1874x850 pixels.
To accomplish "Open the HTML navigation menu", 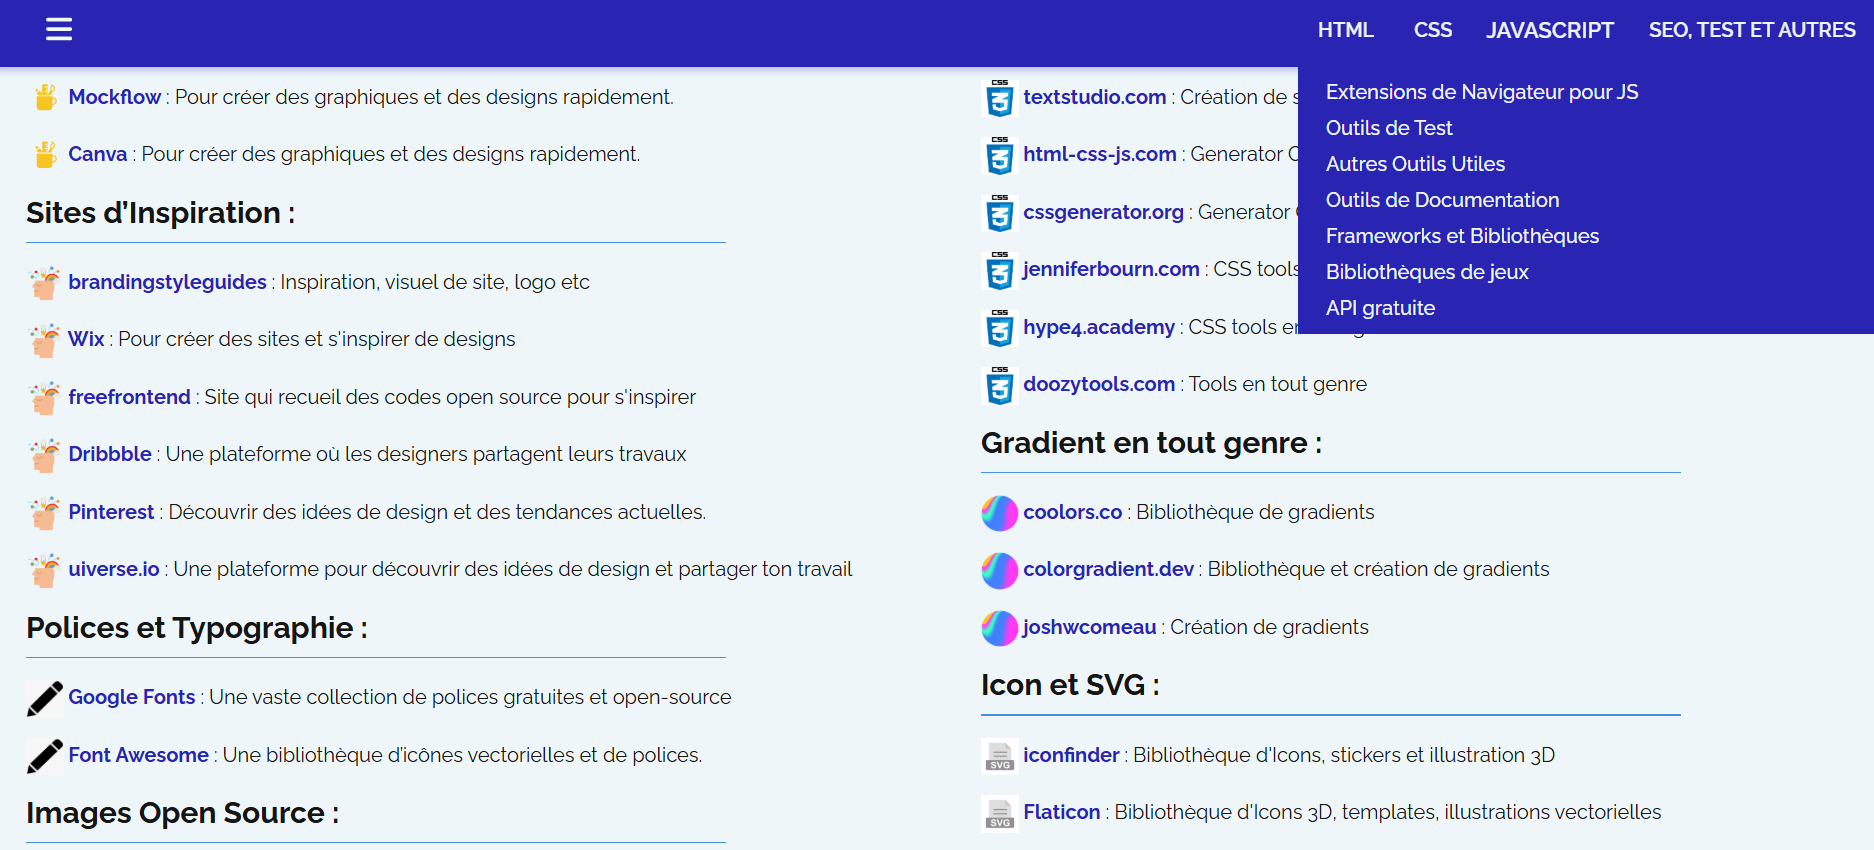I will [1345, 30].
